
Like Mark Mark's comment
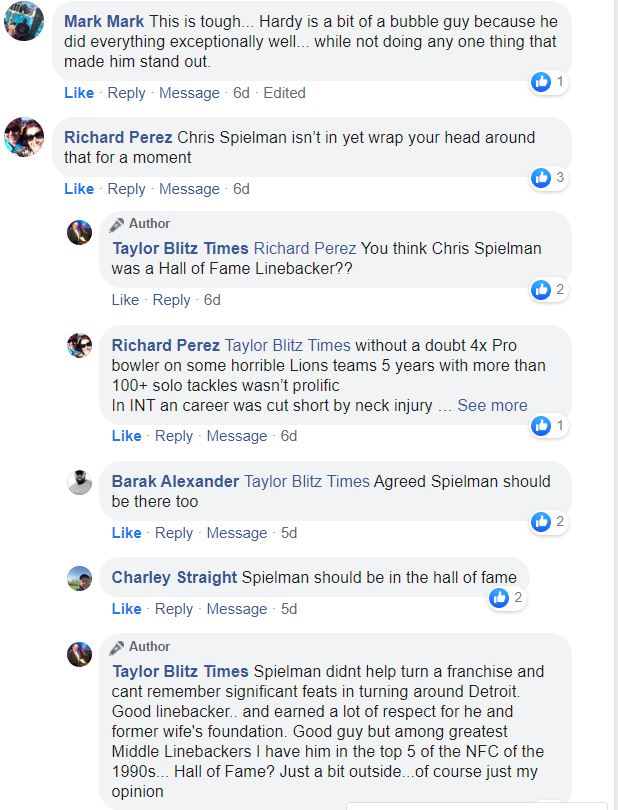[x=77, y=92]
